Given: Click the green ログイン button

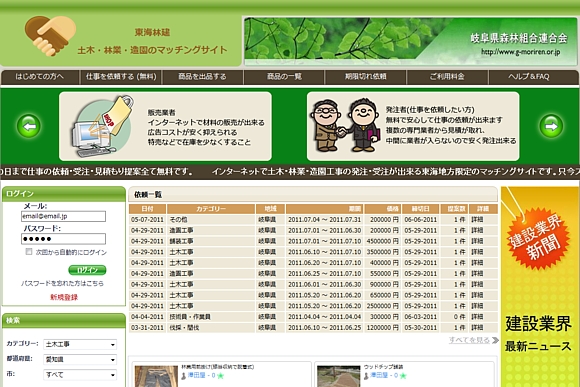Looking at the screenshot, I should pos(87,270).
